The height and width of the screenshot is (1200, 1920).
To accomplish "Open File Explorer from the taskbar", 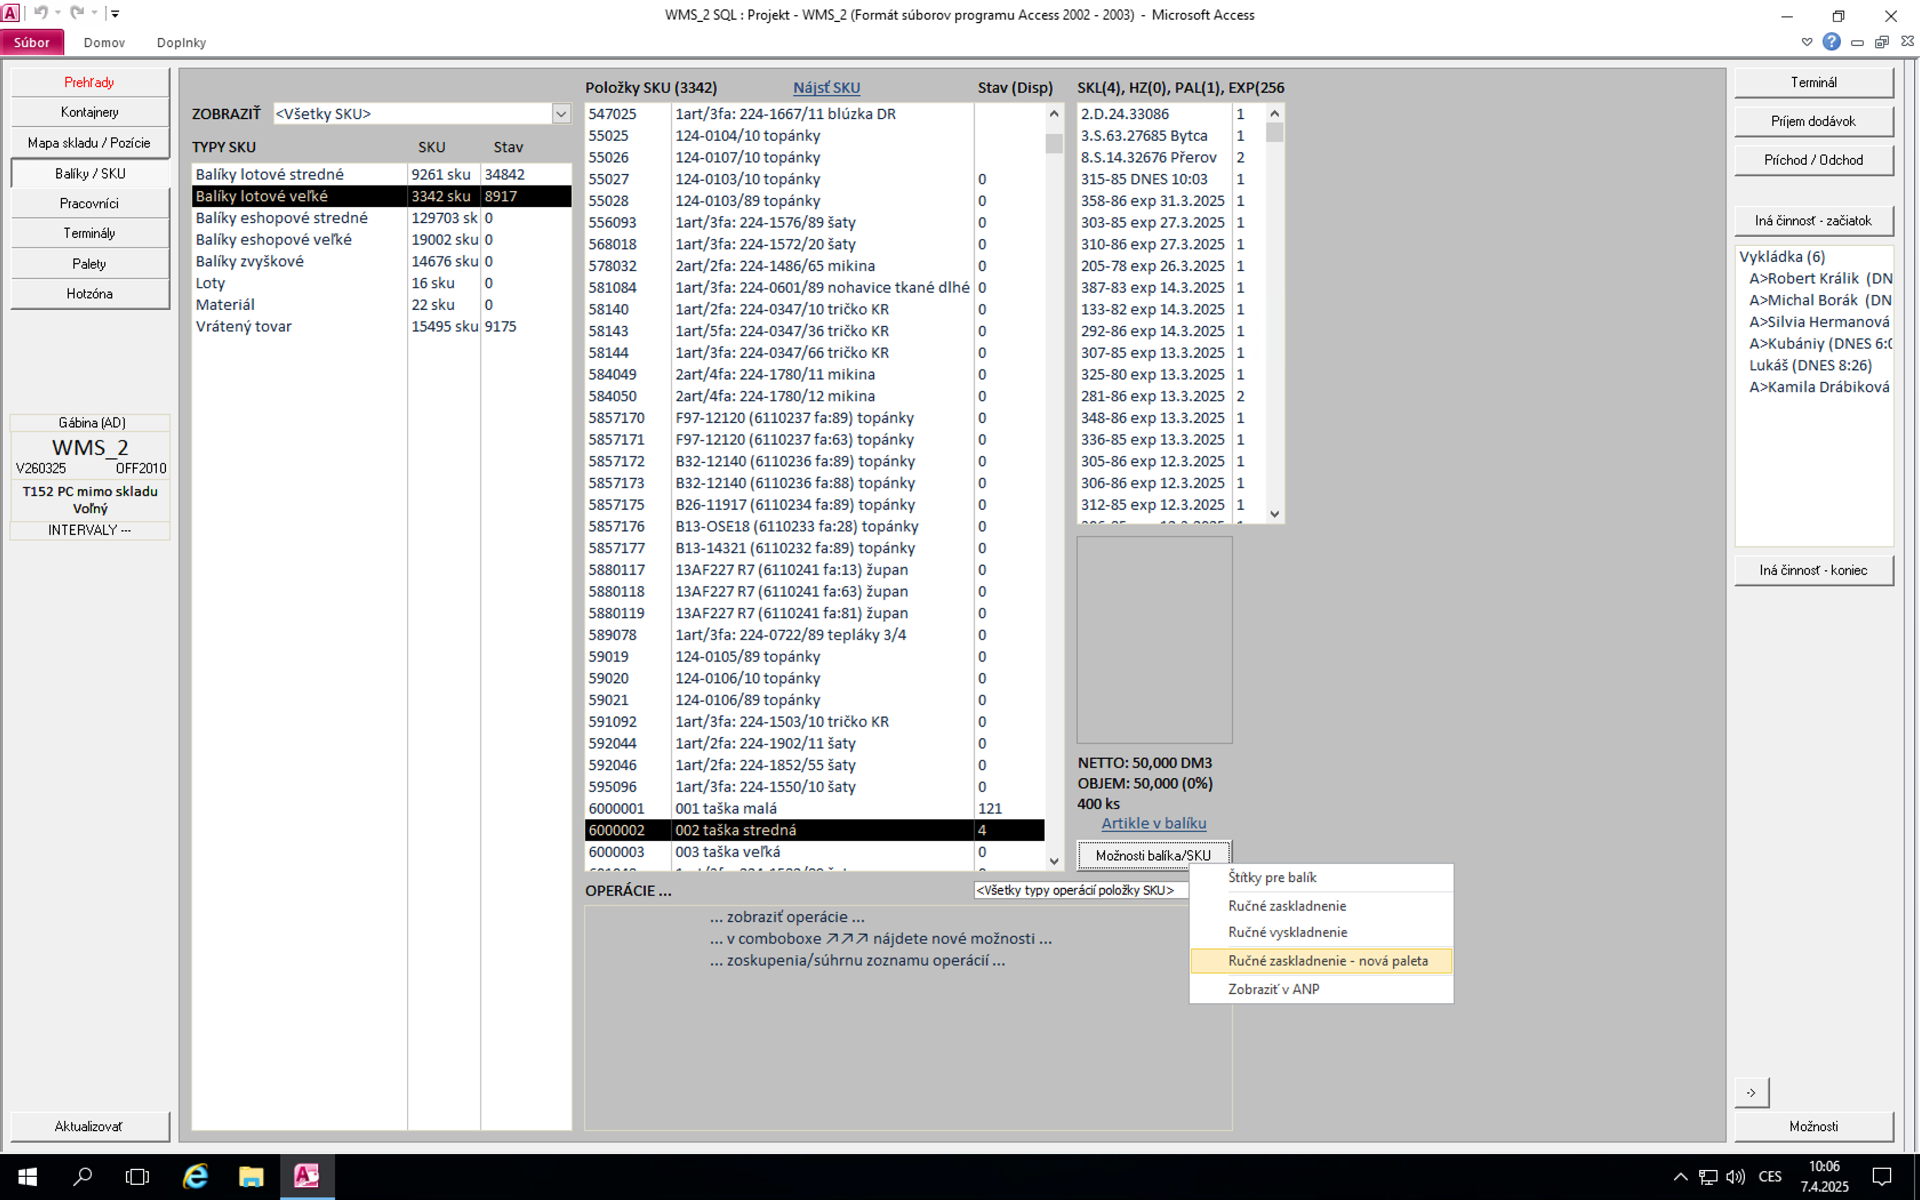I will [251, 1176].
